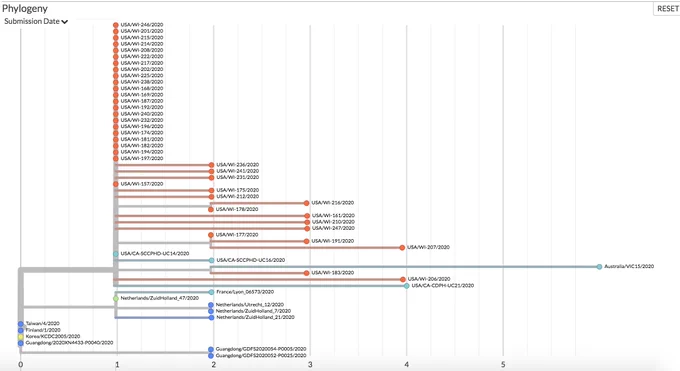Select the USA/WI-181/2020 tip node
The image size is (680, 371).
[x=116, y=140]
